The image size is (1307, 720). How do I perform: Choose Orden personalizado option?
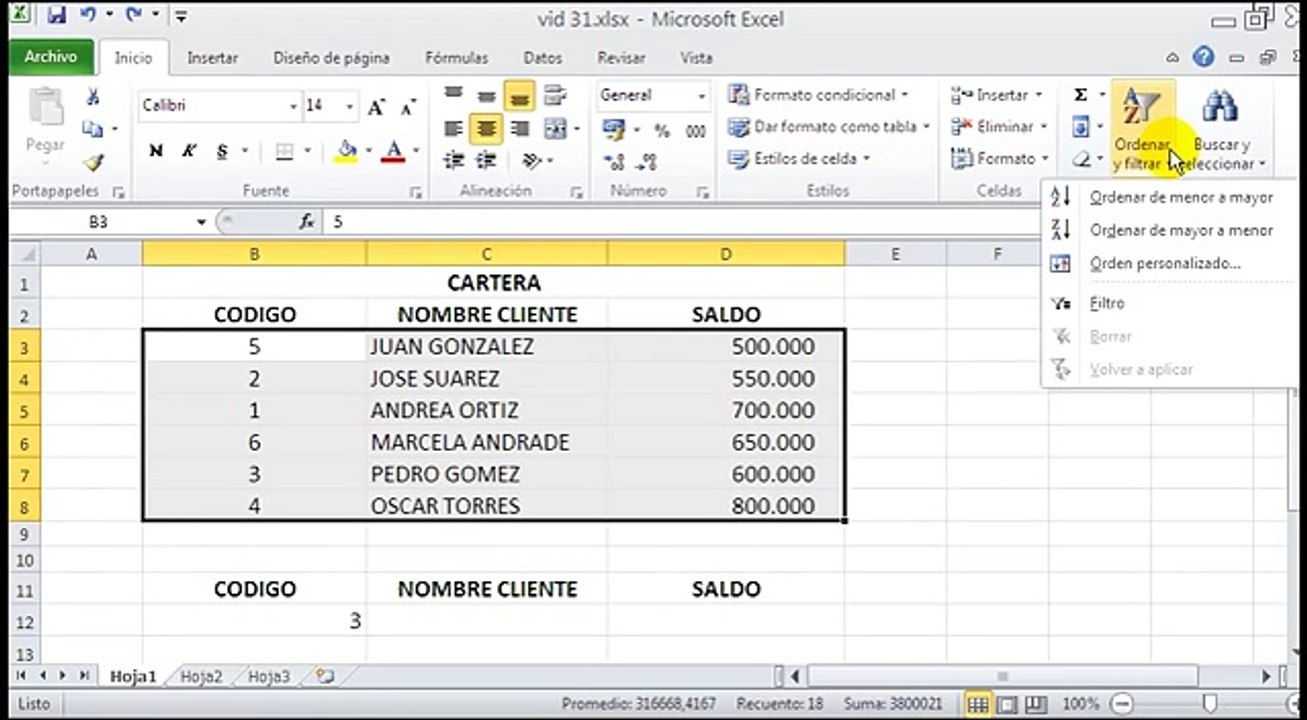click(1169, 264)
